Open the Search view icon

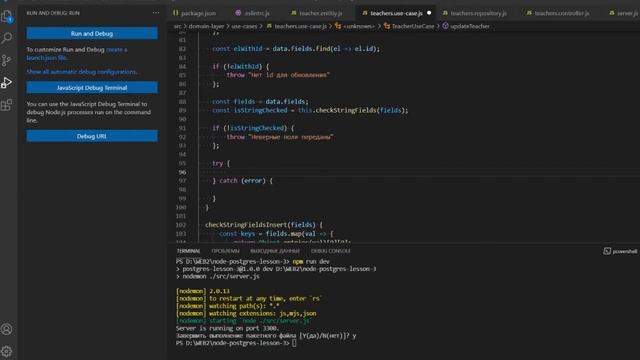point(7,38)
